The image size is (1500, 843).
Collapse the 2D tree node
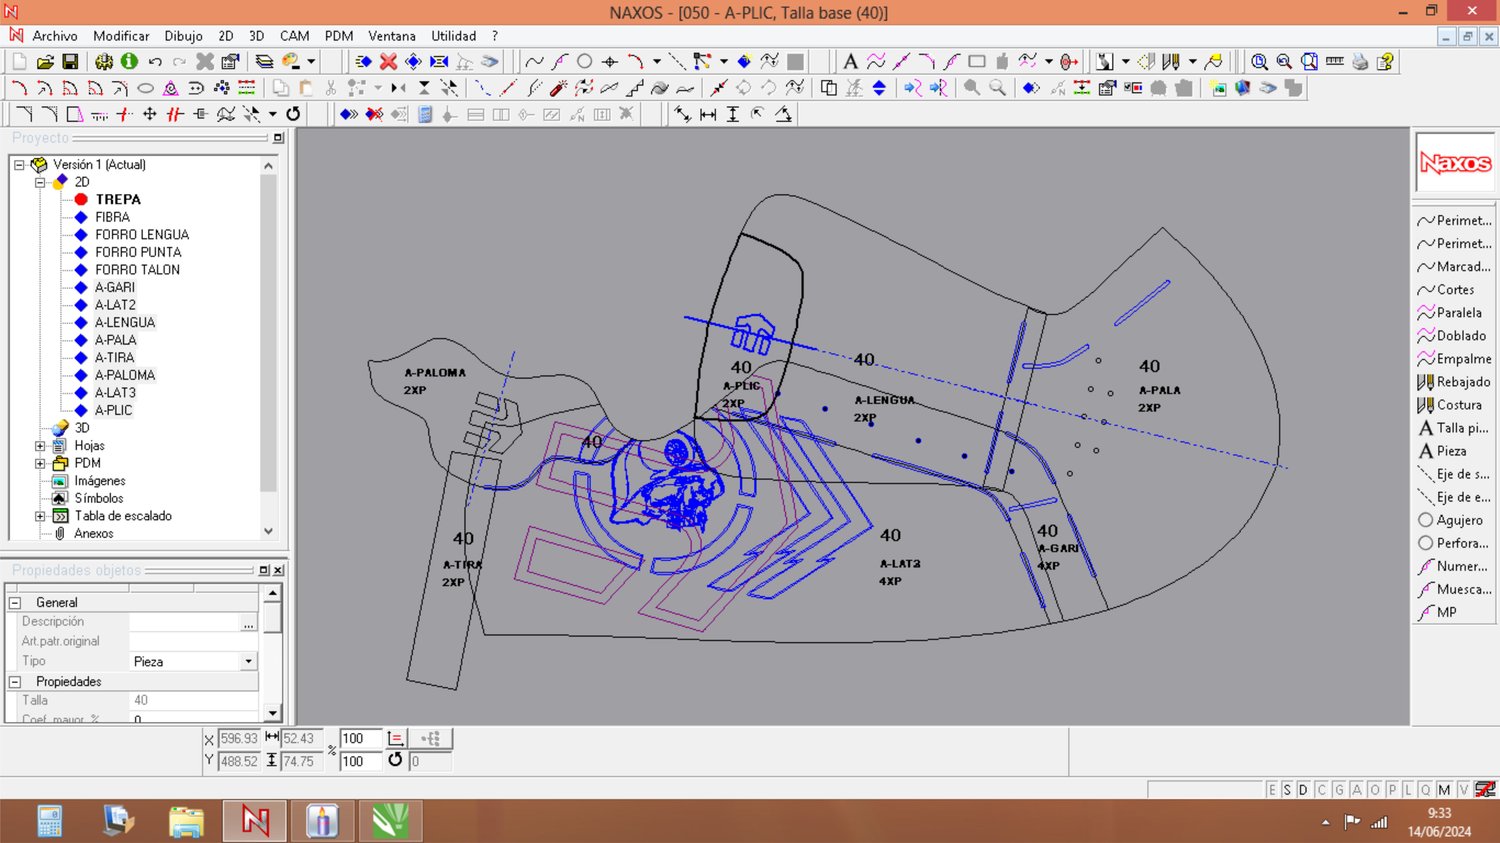click(40, 182)
